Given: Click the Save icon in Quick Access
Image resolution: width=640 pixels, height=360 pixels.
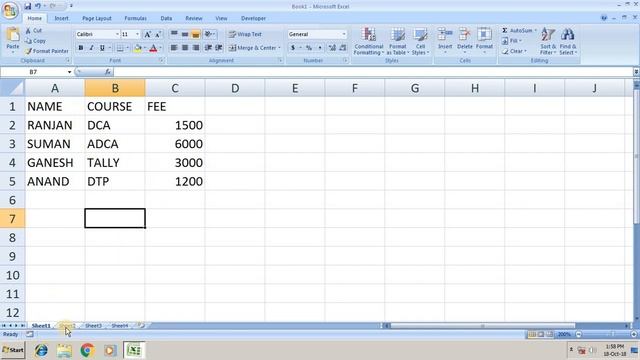Looking at the screenshot, I should (x=27, y=6).
